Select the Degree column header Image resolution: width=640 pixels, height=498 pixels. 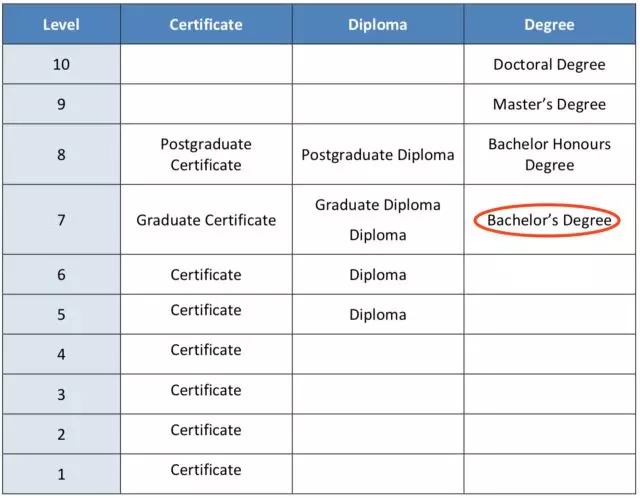[x=549, y=25]
